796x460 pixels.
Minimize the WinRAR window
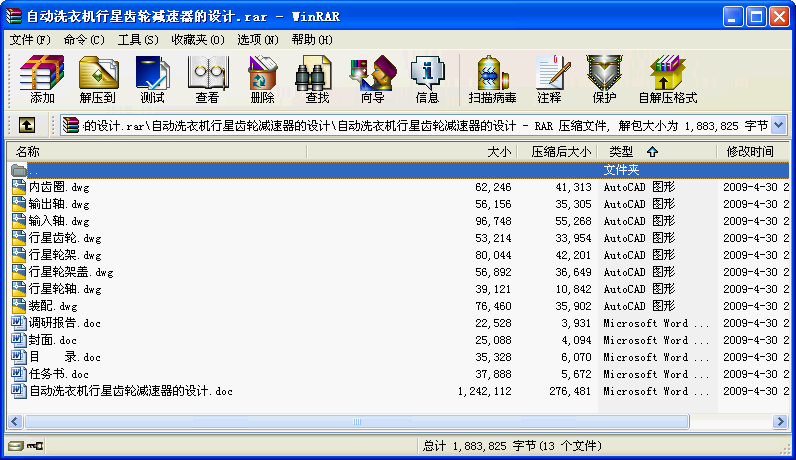(x=733, y=17)
